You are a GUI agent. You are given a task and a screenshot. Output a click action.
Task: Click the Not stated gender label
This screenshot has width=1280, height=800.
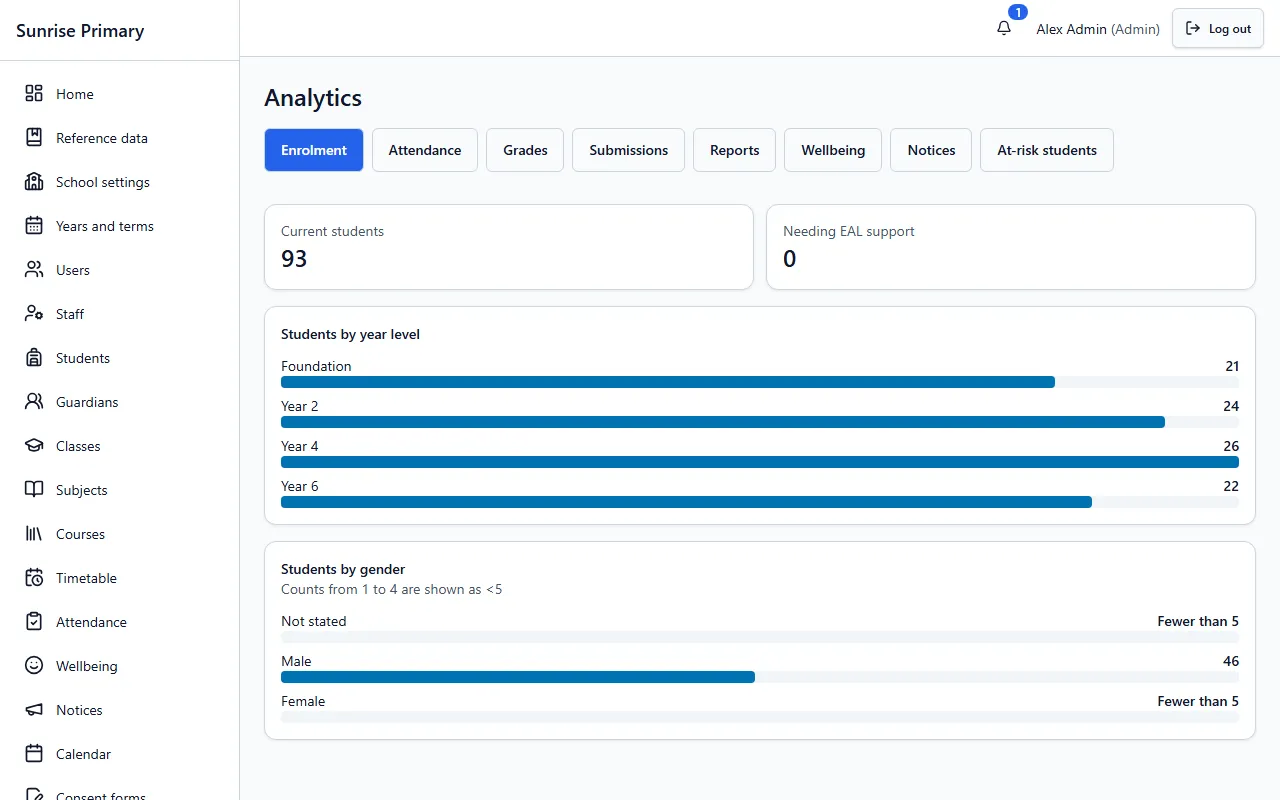tap(314, 621)
